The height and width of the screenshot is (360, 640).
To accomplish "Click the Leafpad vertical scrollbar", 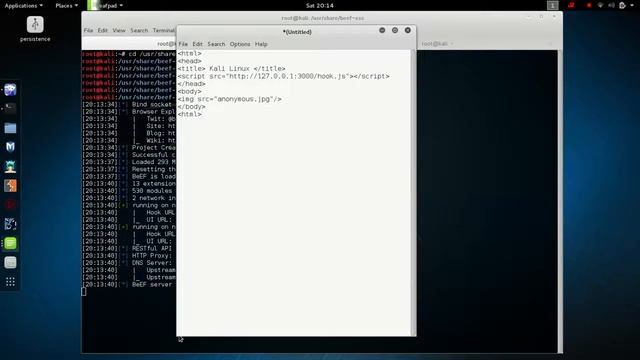I will [414, 193].
